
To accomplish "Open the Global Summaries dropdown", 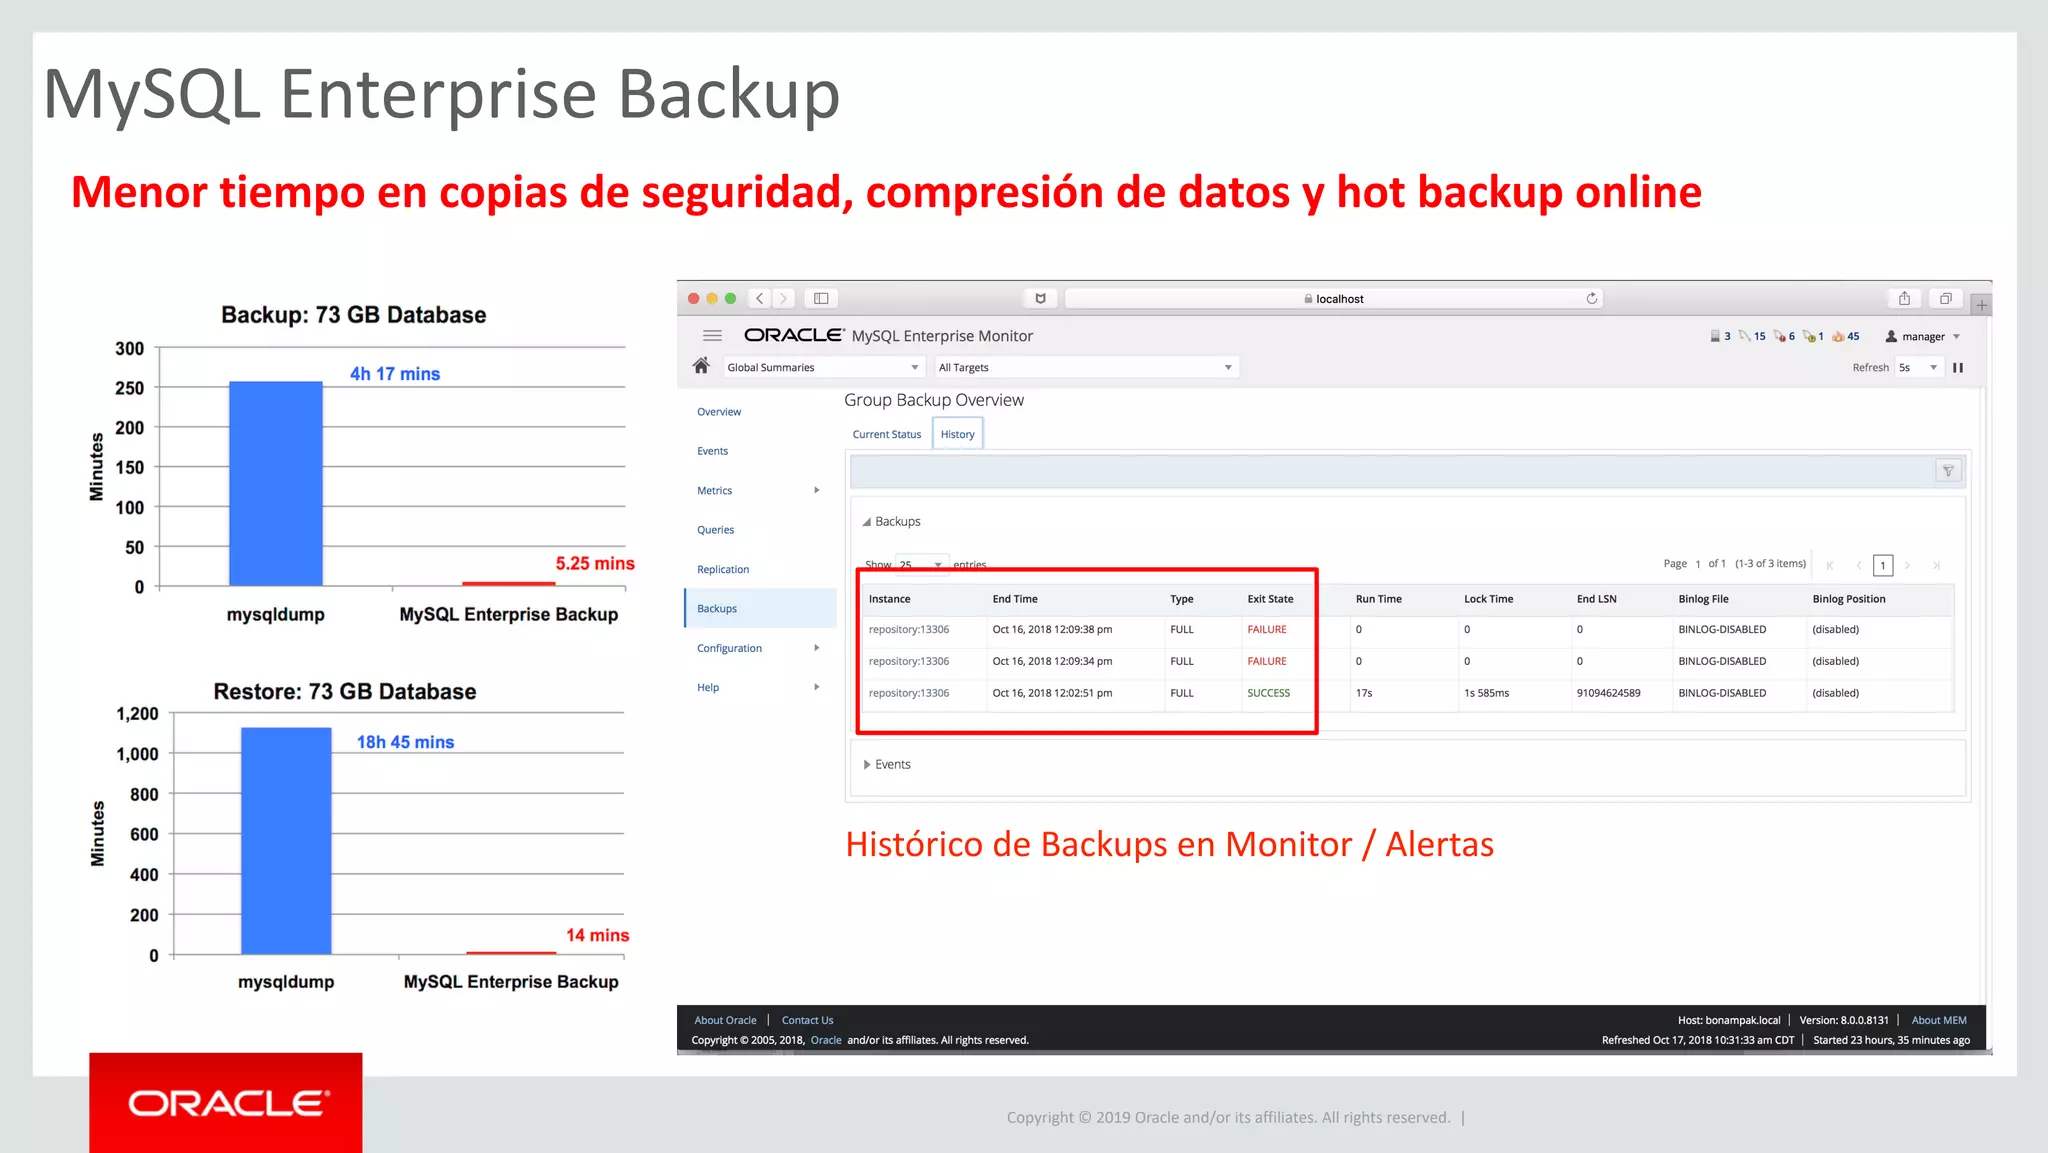I will (x=823, y=367).
